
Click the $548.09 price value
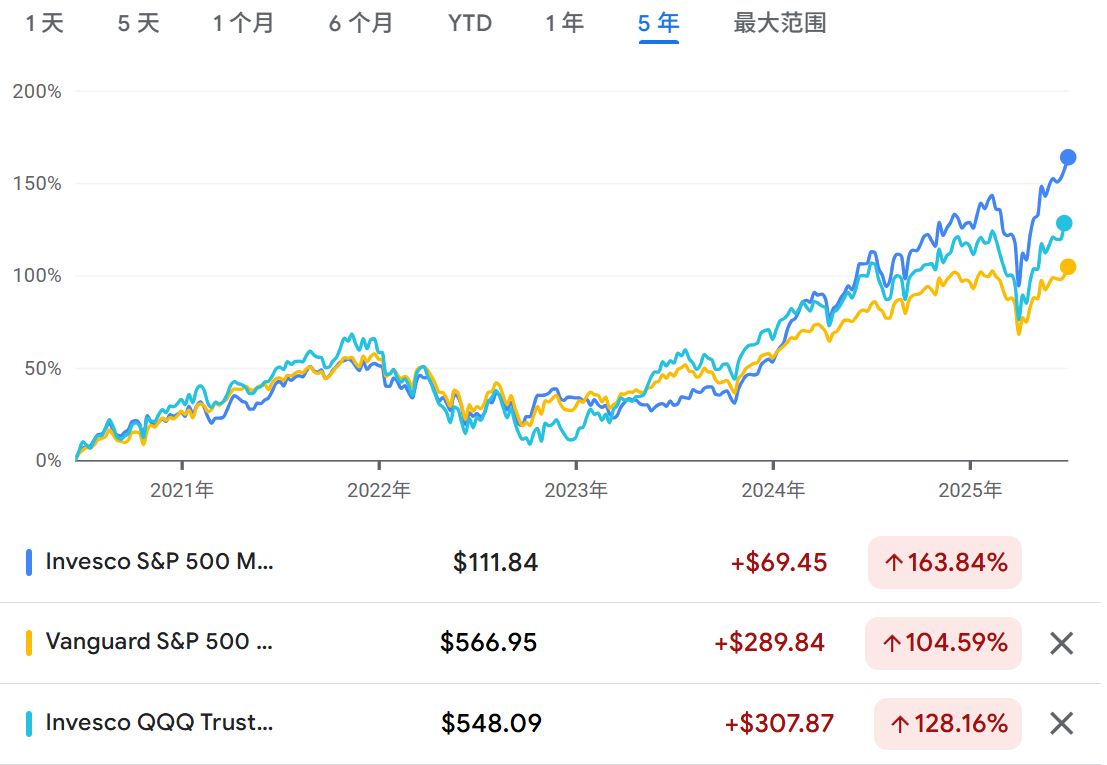coord(491,723)
